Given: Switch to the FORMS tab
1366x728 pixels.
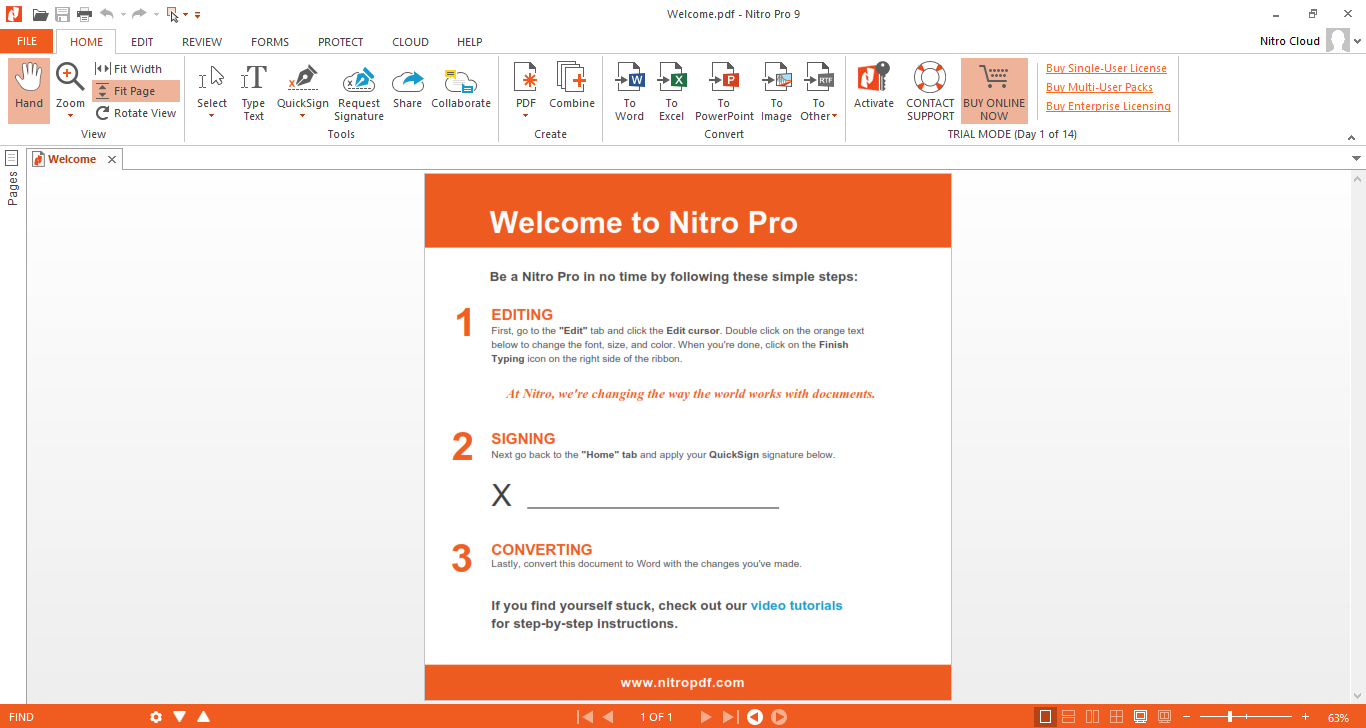Looking at the screenshot, I should point(270,42).
